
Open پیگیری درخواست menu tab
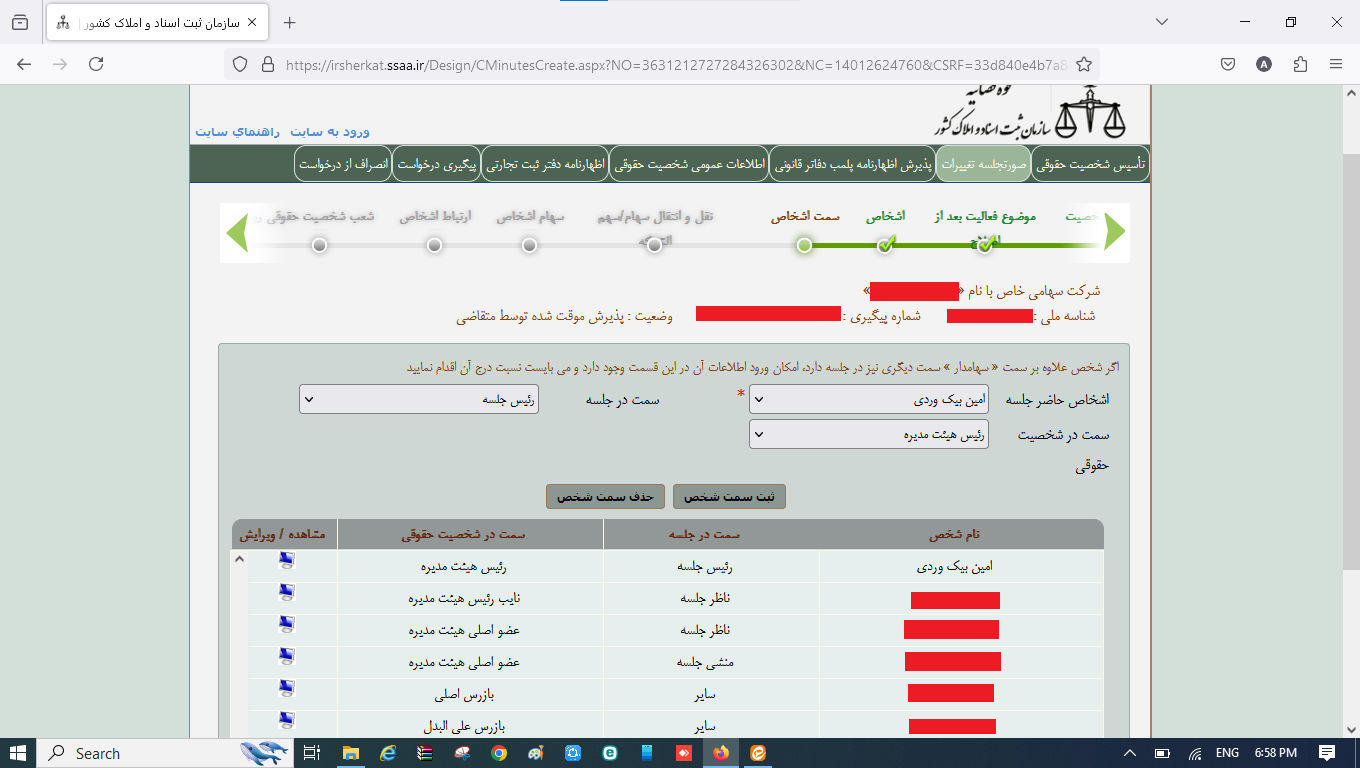tap(436, 164)
